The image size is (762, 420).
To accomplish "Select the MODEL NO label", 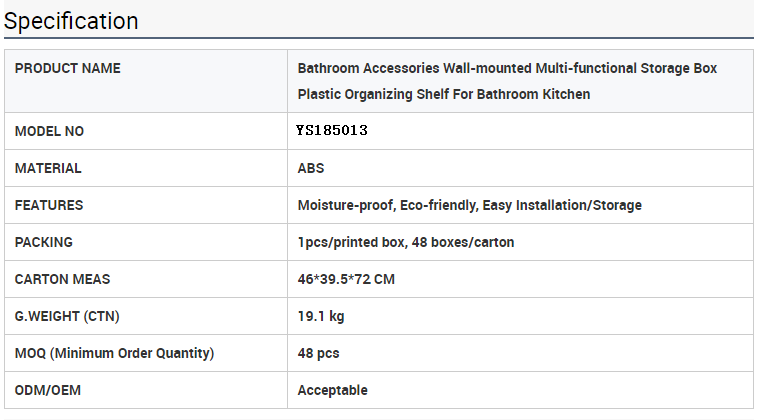I will click(49, 131).
